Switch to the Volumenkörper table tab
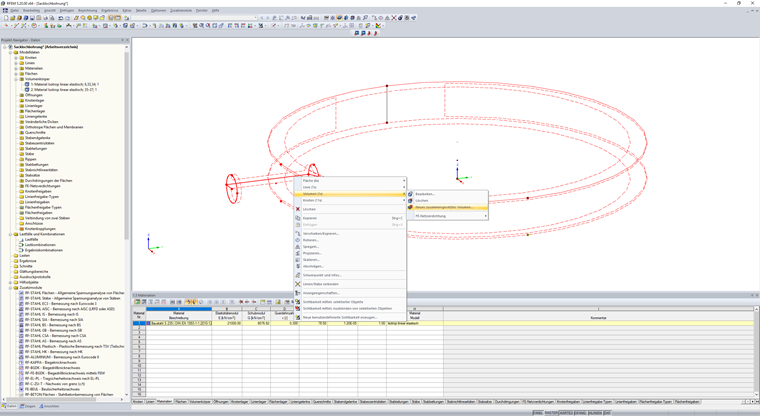The width and height of the screenshot is (760, 416). coord(200,402)
